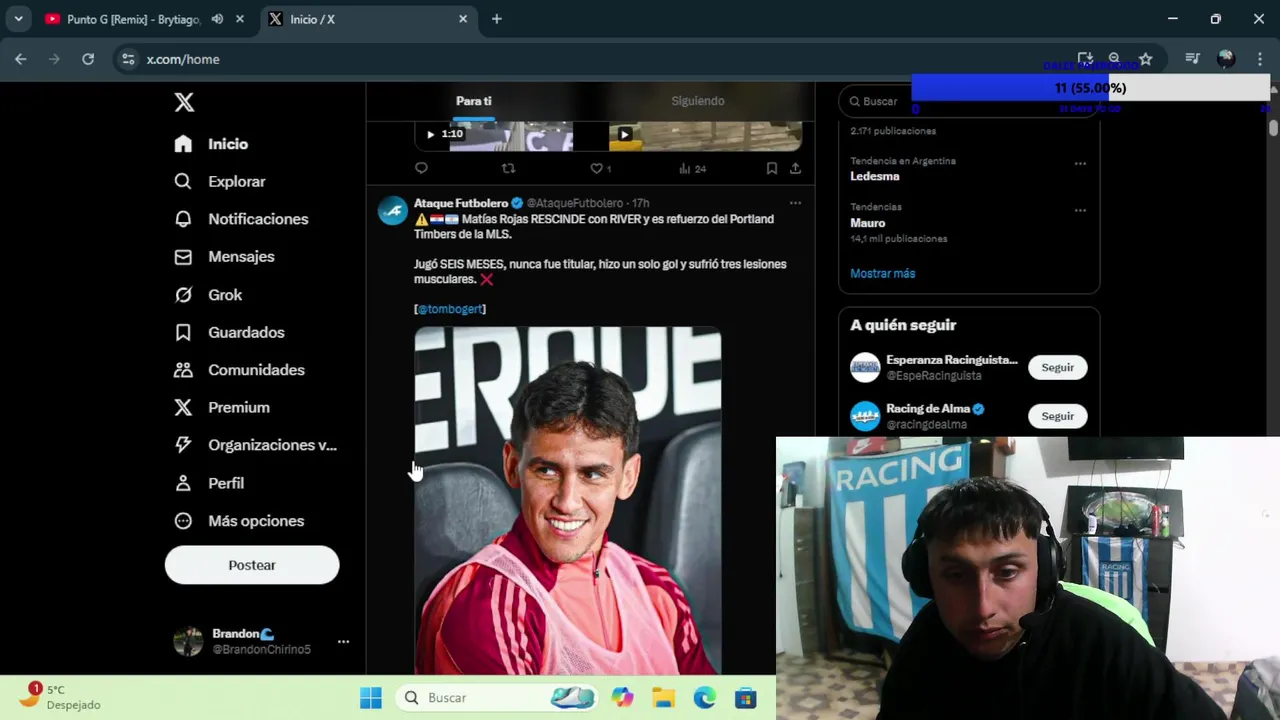Open Chrome profile avatar icon
This screenshot has width=1280, height=720.
point(1226,59)
